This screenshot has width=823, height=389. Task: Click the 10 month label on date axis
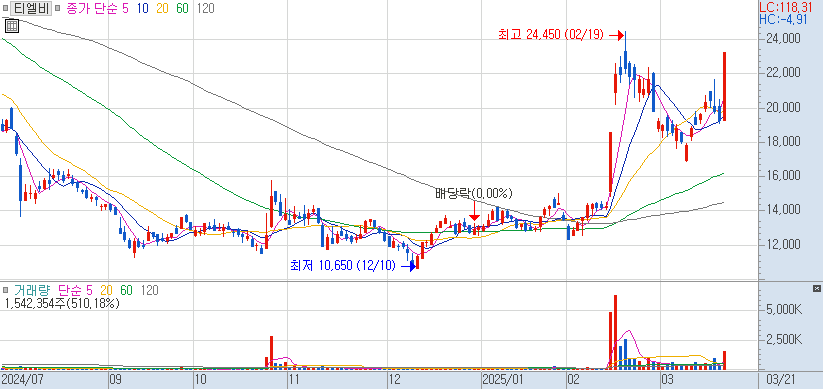point(201,380)
